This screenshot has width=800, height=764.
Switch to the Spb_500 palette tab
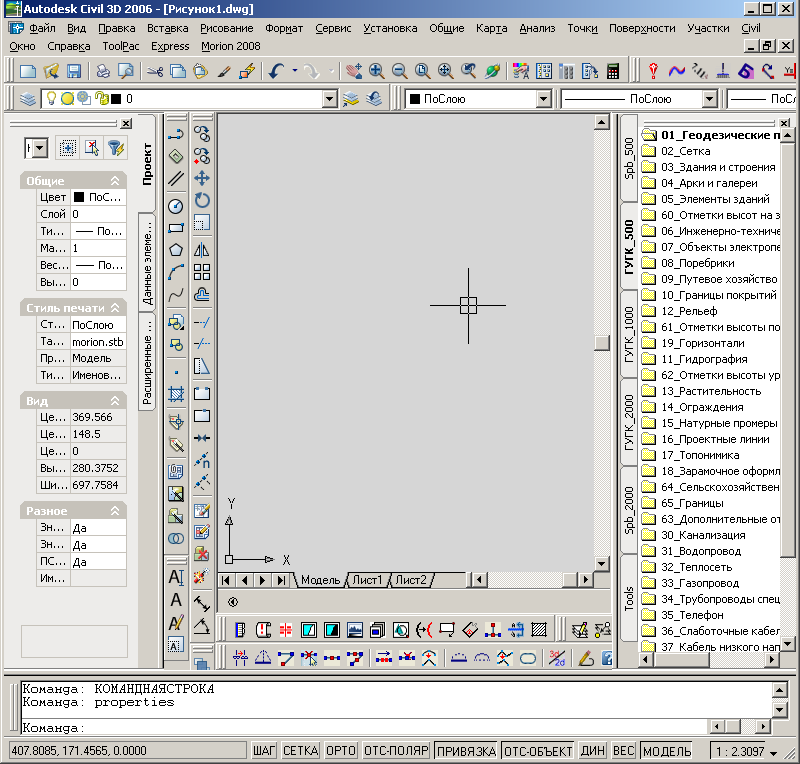pyautogui.click(x=629, y=158)
